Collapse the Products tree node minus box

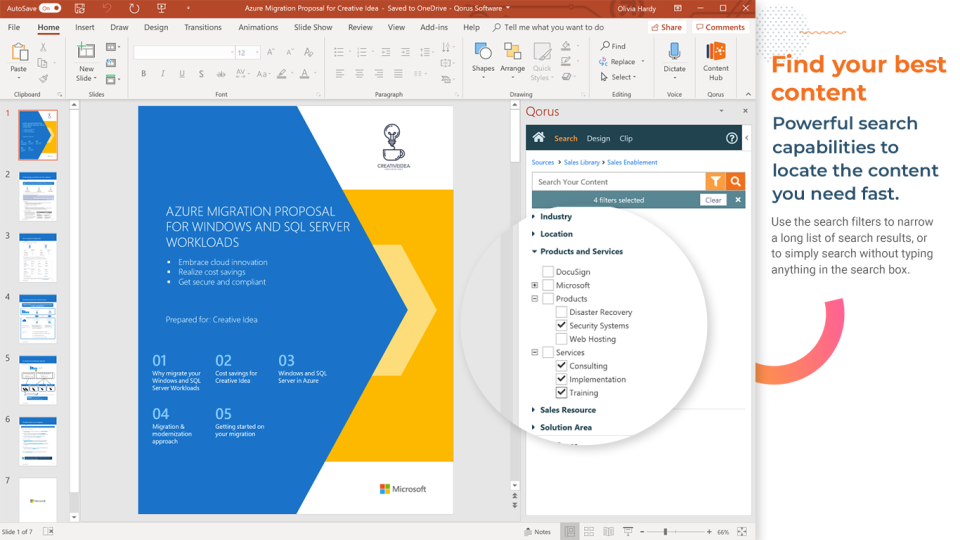534,298
